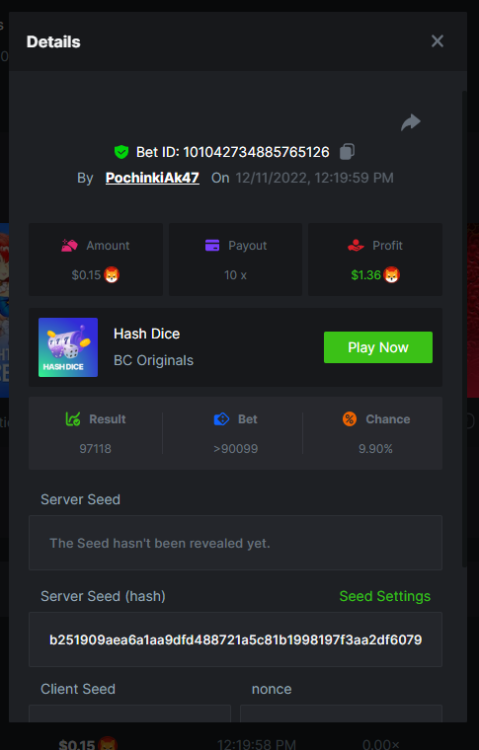Open Seed Settings link

385,596
